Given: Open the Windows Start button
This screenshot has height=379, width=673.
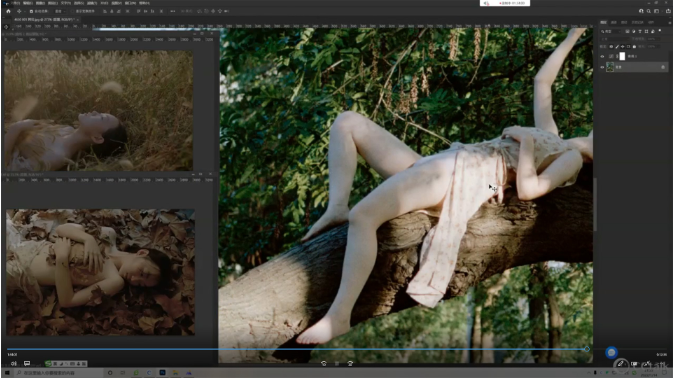Looking at the screenshot, I should point(7,373).
